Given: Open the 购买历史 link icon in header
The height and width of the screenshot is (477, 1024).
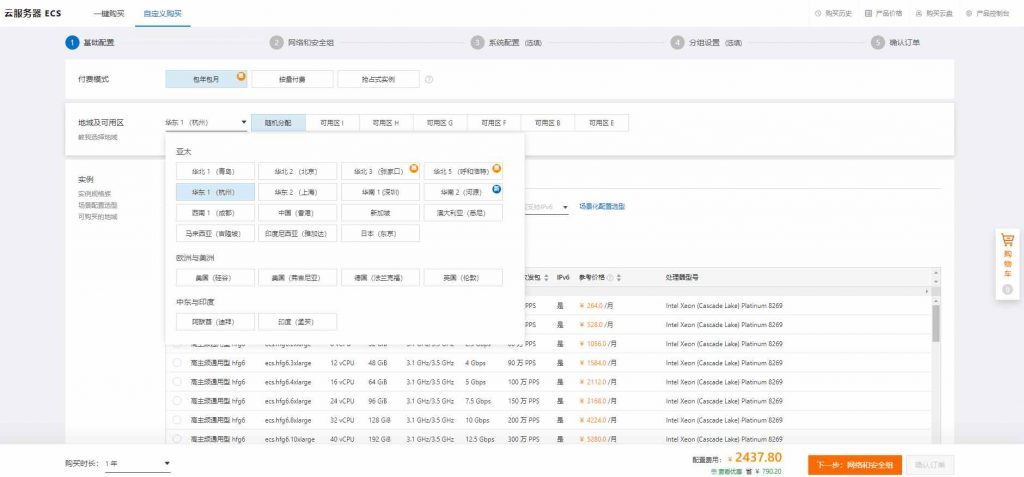Looking at the screenshot, I should click(818, 13).
